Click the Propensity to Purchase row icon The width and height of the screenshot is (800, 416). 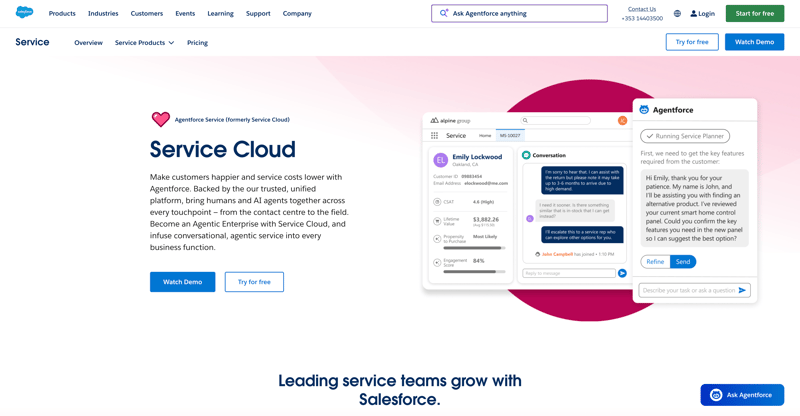coord(437,239)
